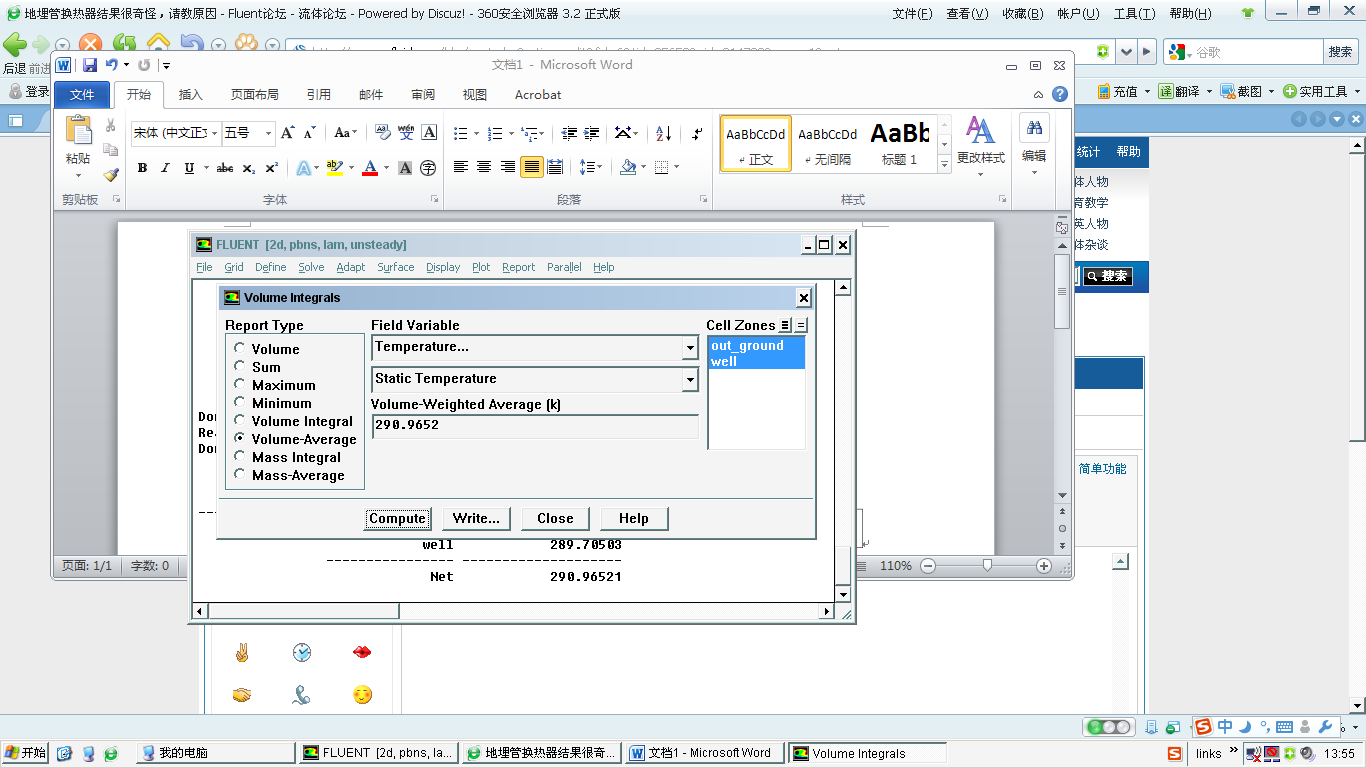1366x768 pixels.
Task: Apply strikethrough formatting in Word
Action: (225, 168)
